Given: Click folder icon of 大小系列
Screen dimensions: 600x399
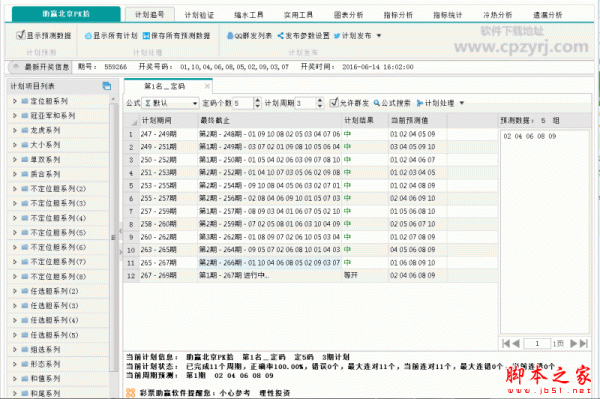Looking at the screenshot, I should pyautogui.click(x=25, y=145).
